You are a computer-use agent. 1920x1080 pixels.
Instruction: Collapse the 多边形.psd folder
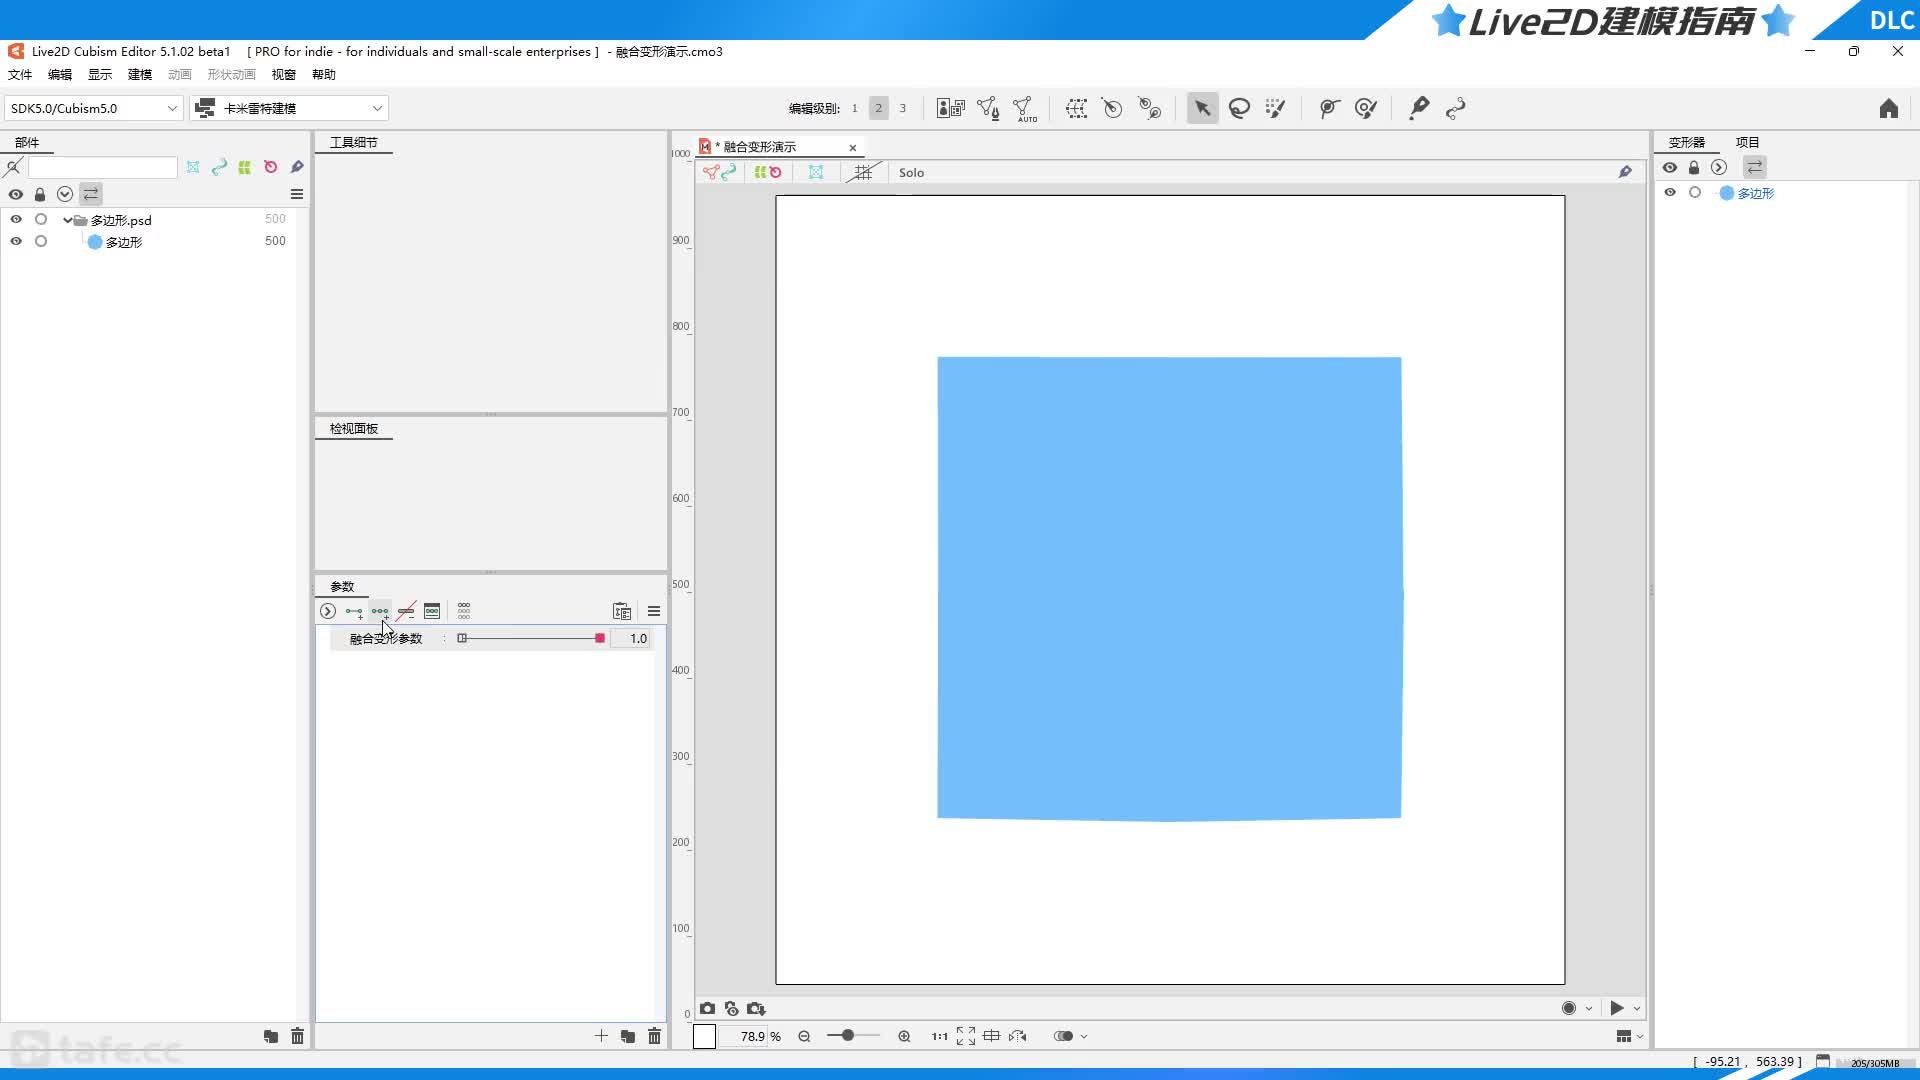point(67,220)
